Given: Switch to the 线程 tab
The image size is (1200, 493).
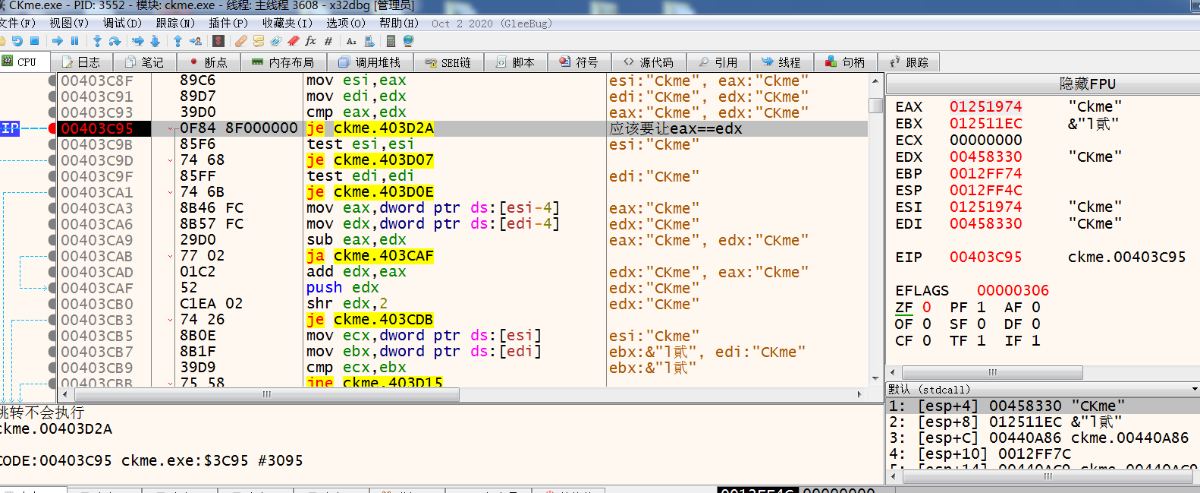Looking at the screenshot, I should tap(780, 62).
